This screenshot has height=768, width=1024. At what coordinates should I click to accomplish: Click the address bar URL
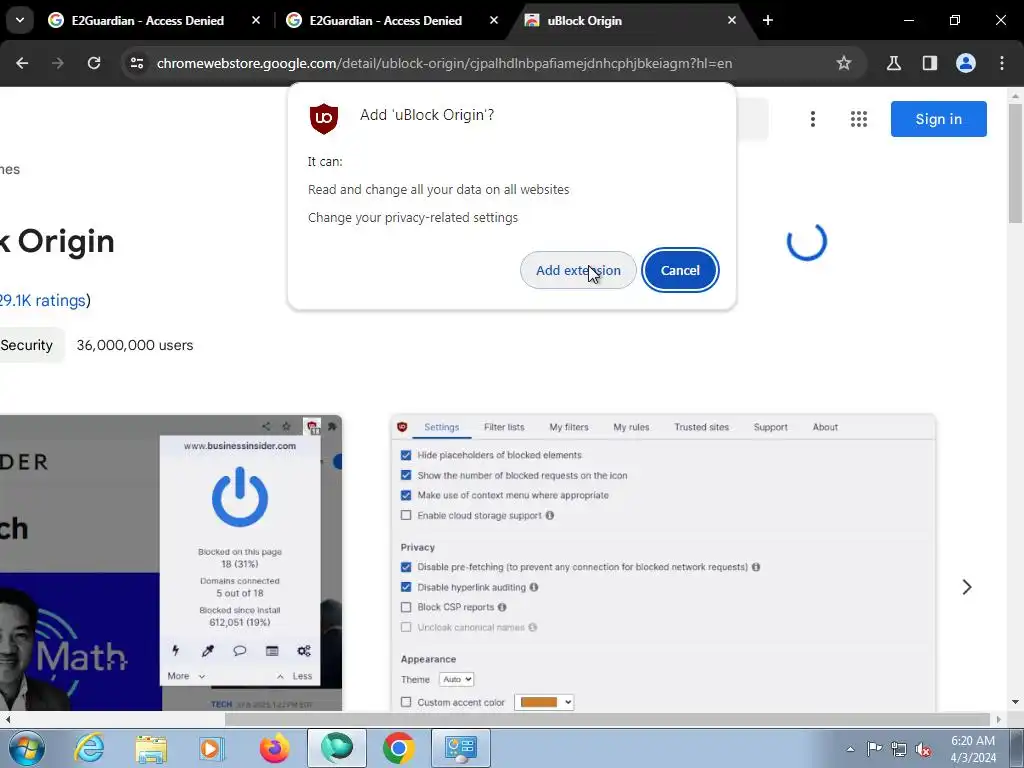(444, 63)
